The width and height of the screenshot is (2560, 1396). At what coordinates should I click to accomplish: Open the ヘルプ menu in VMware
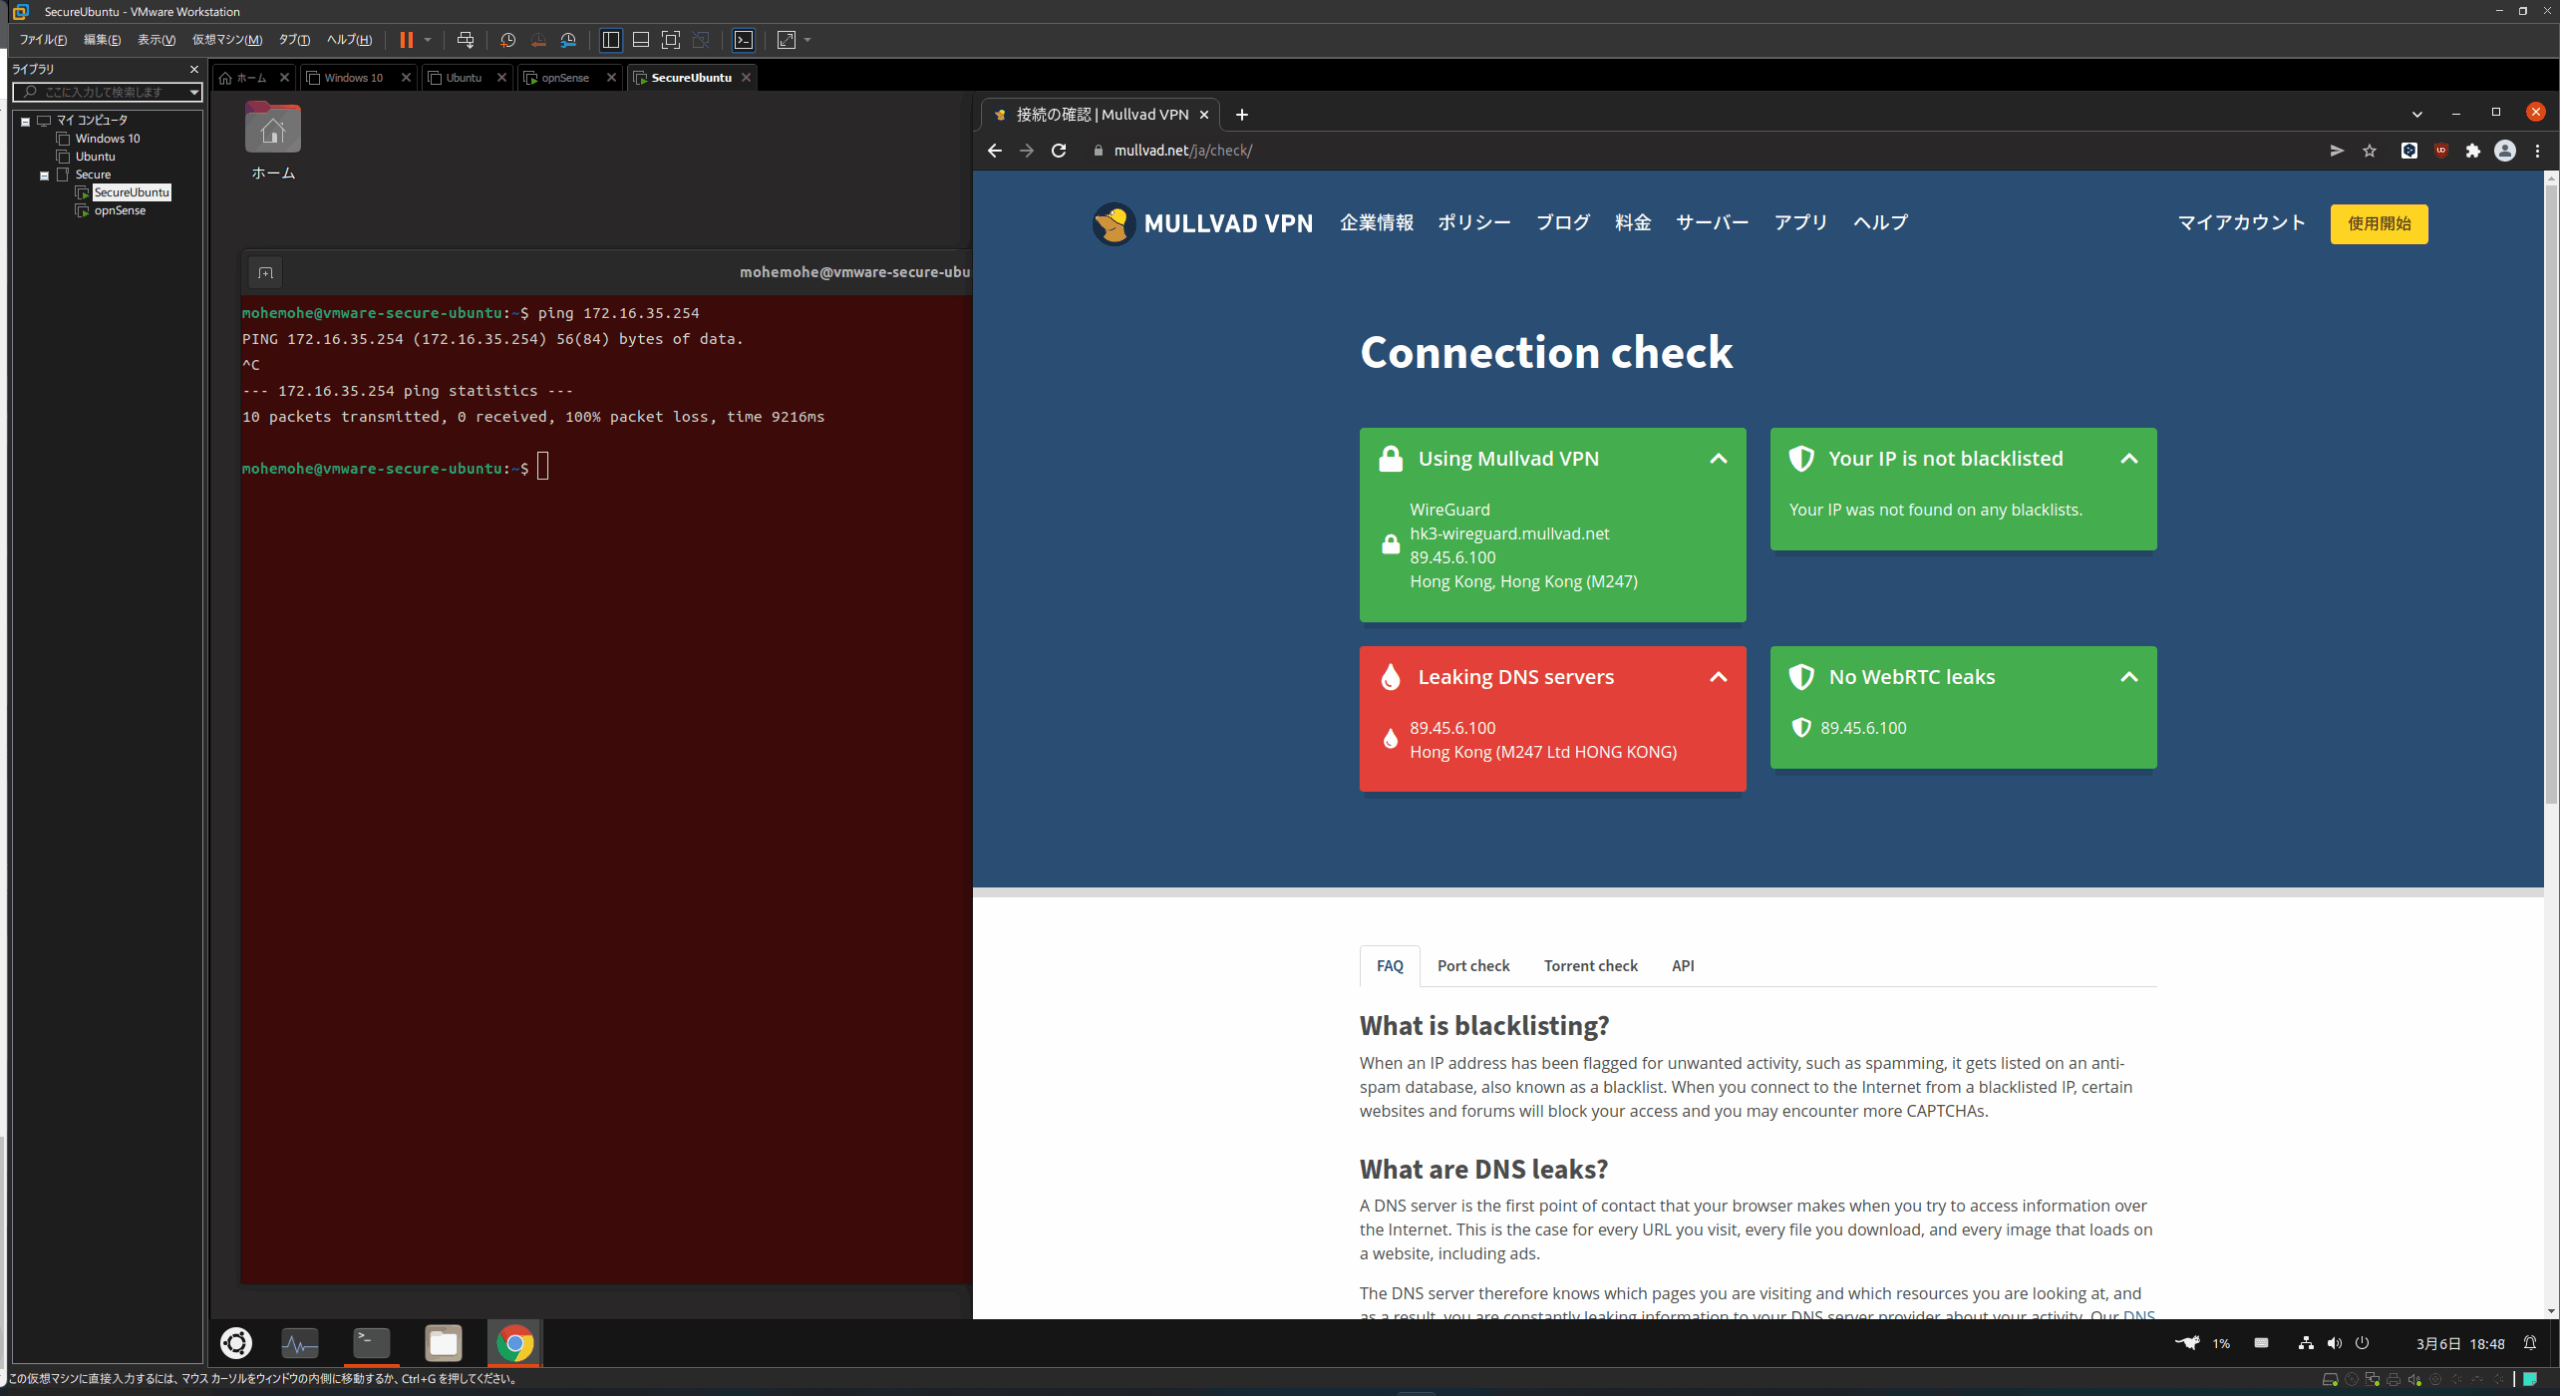point(349,40)
